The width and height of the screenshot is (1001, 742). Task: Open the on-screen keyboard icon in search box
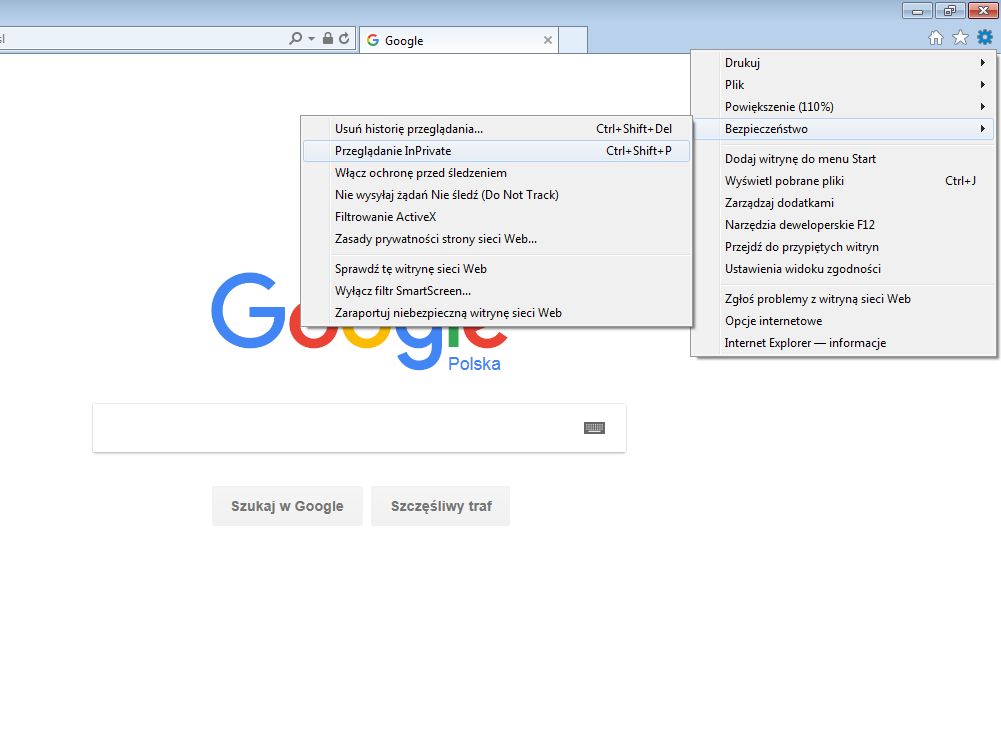594,428
